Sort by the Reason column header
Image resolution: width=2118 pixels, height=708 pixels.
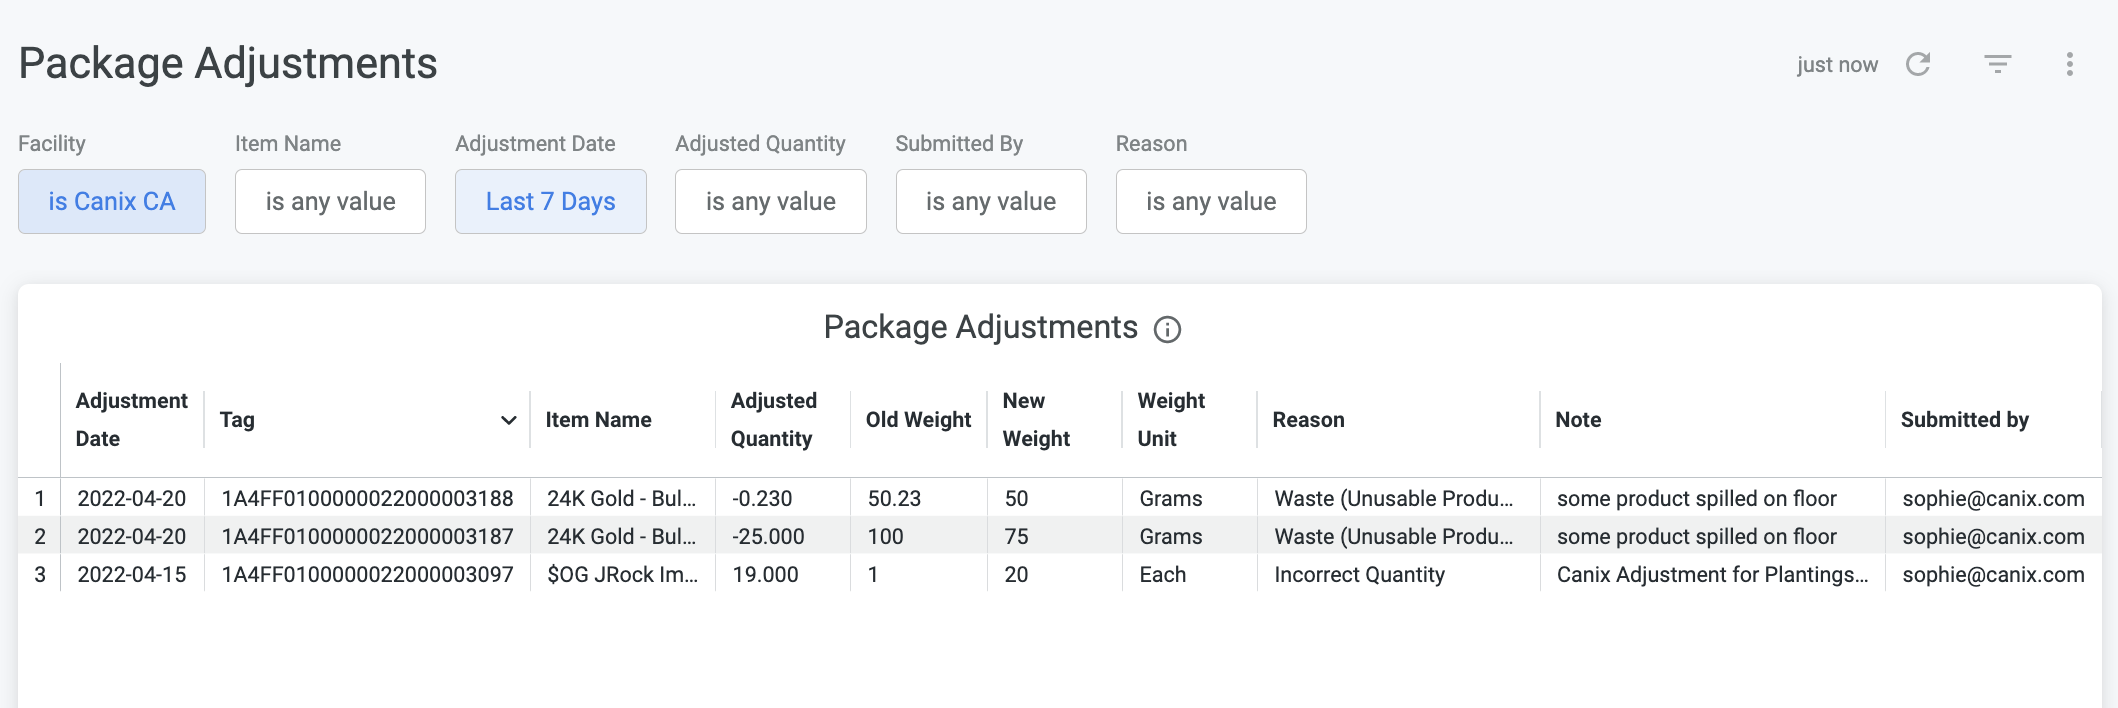pos(1308,420)
